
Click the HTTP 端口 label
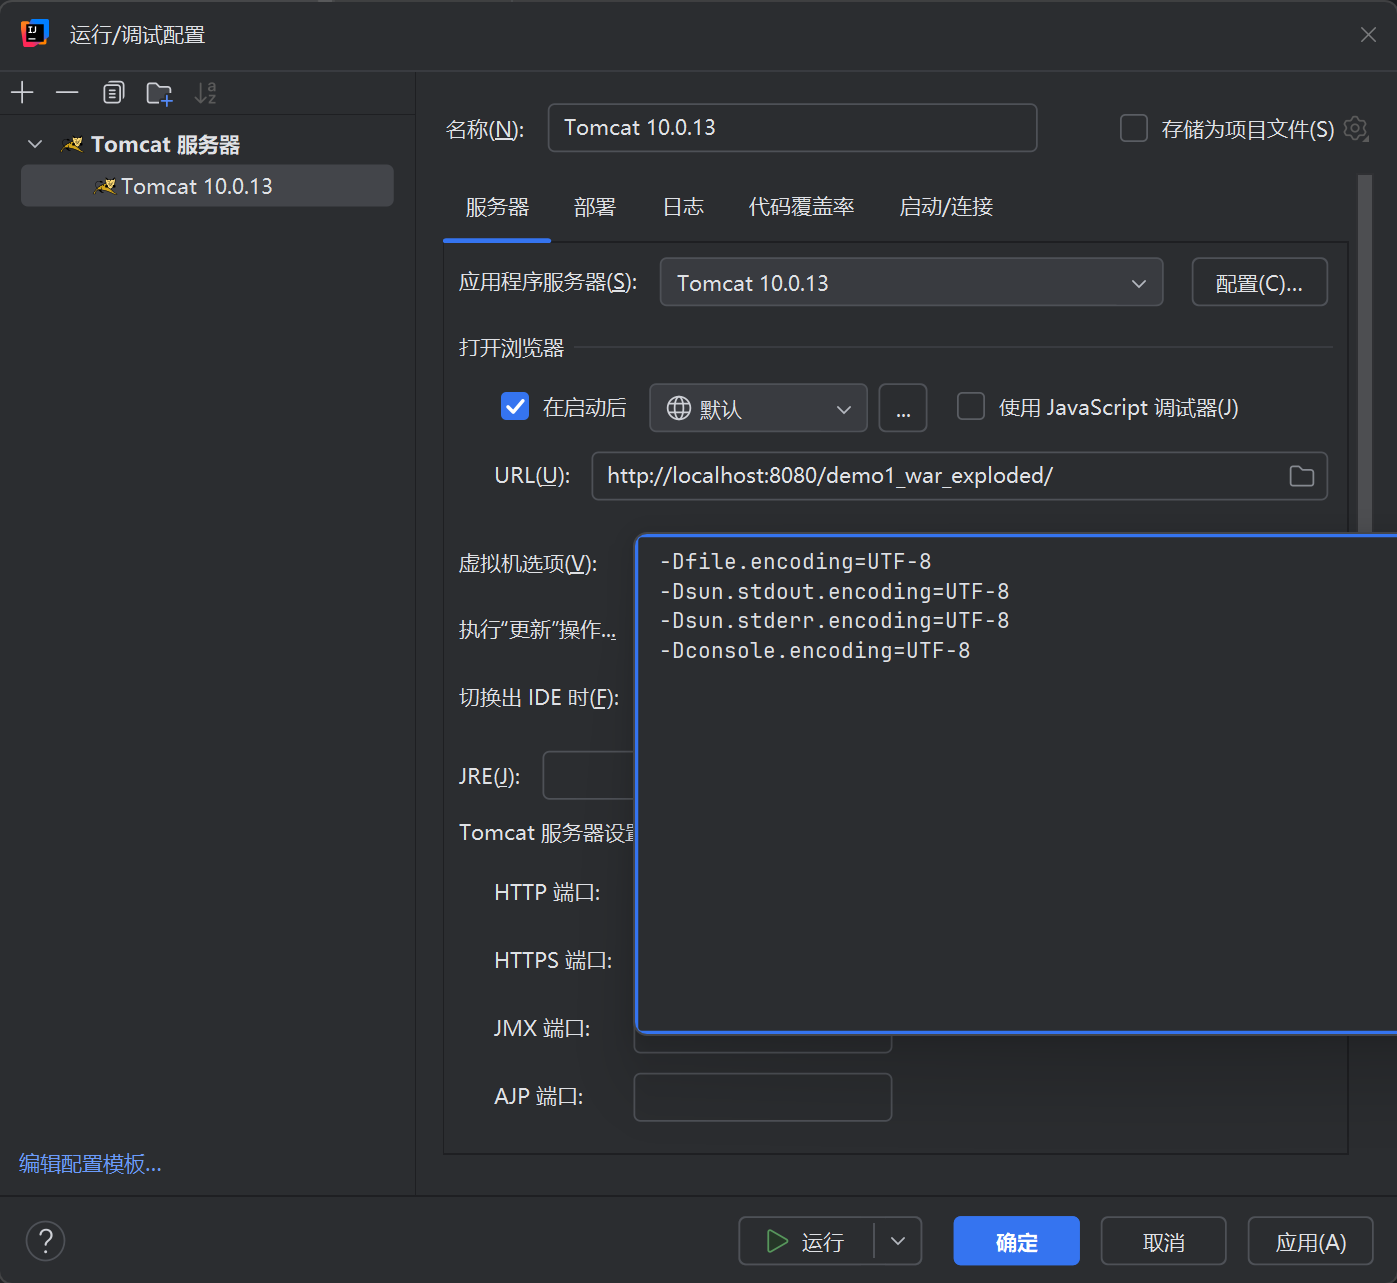pos(547,892)
